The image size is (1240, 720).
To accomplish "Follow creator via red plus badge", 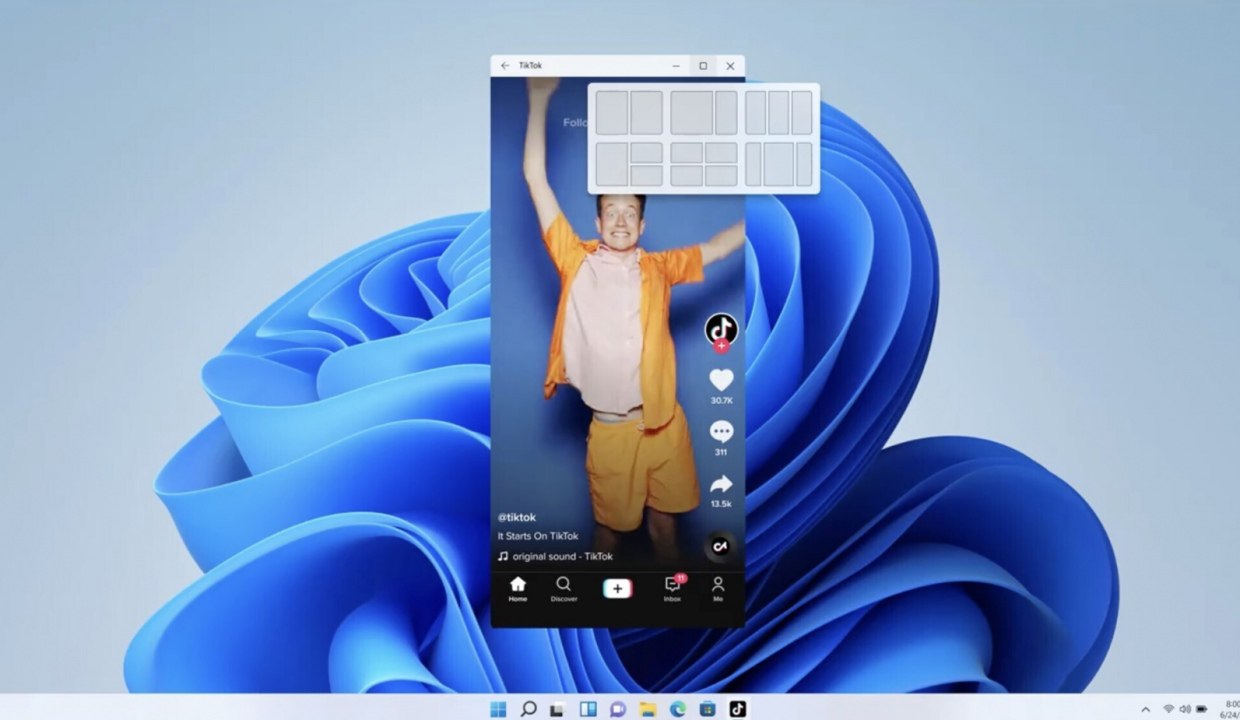I will pyautogui.click(x=721, y=346).
